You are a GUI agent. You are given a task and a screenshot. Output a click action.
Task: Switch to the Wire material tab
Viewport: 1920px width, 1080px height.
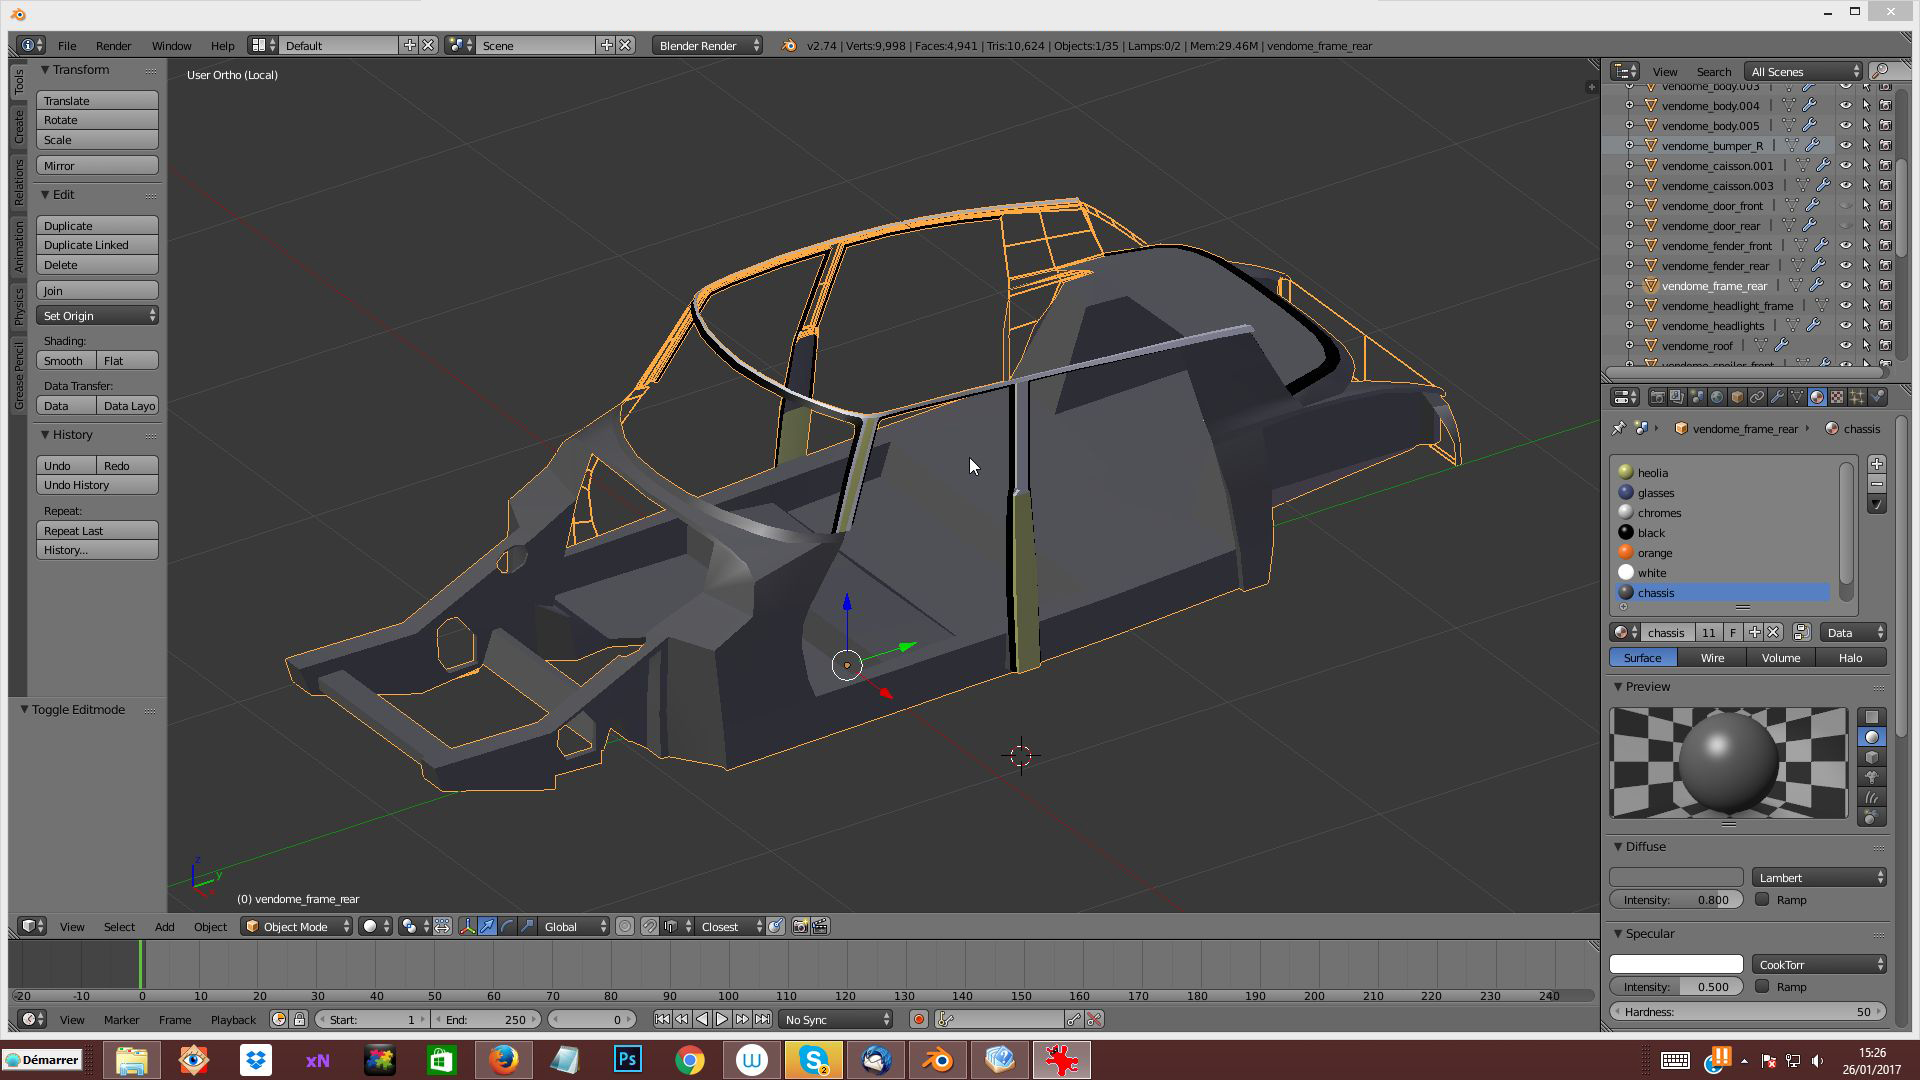[1712, 658]
